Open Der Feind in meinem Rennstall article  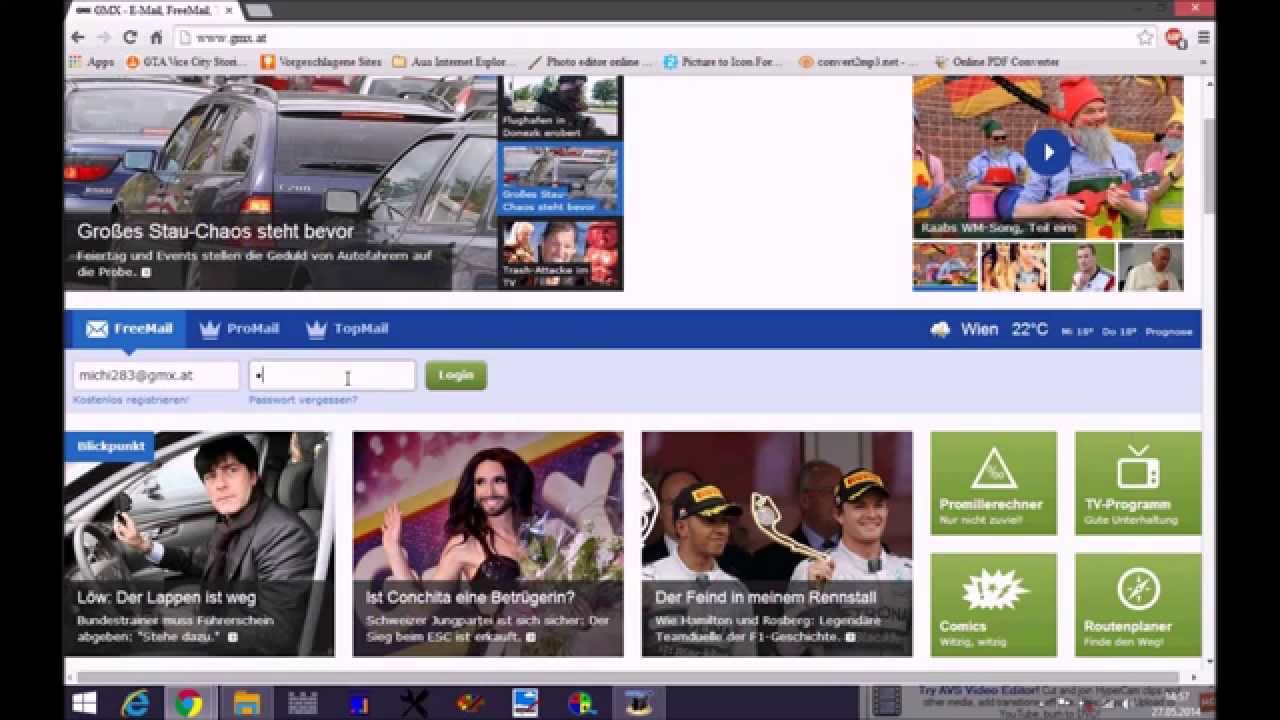777,544
